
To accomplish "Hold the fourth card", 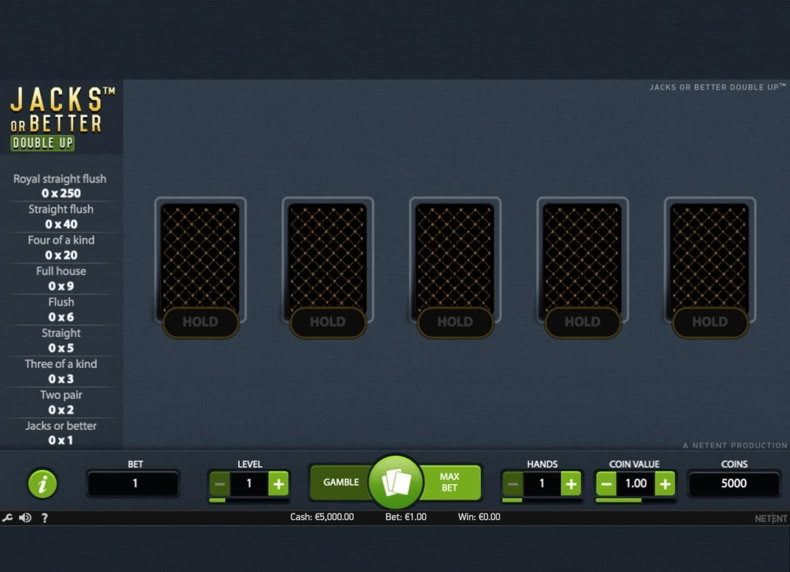I will (x=582, y=322).
